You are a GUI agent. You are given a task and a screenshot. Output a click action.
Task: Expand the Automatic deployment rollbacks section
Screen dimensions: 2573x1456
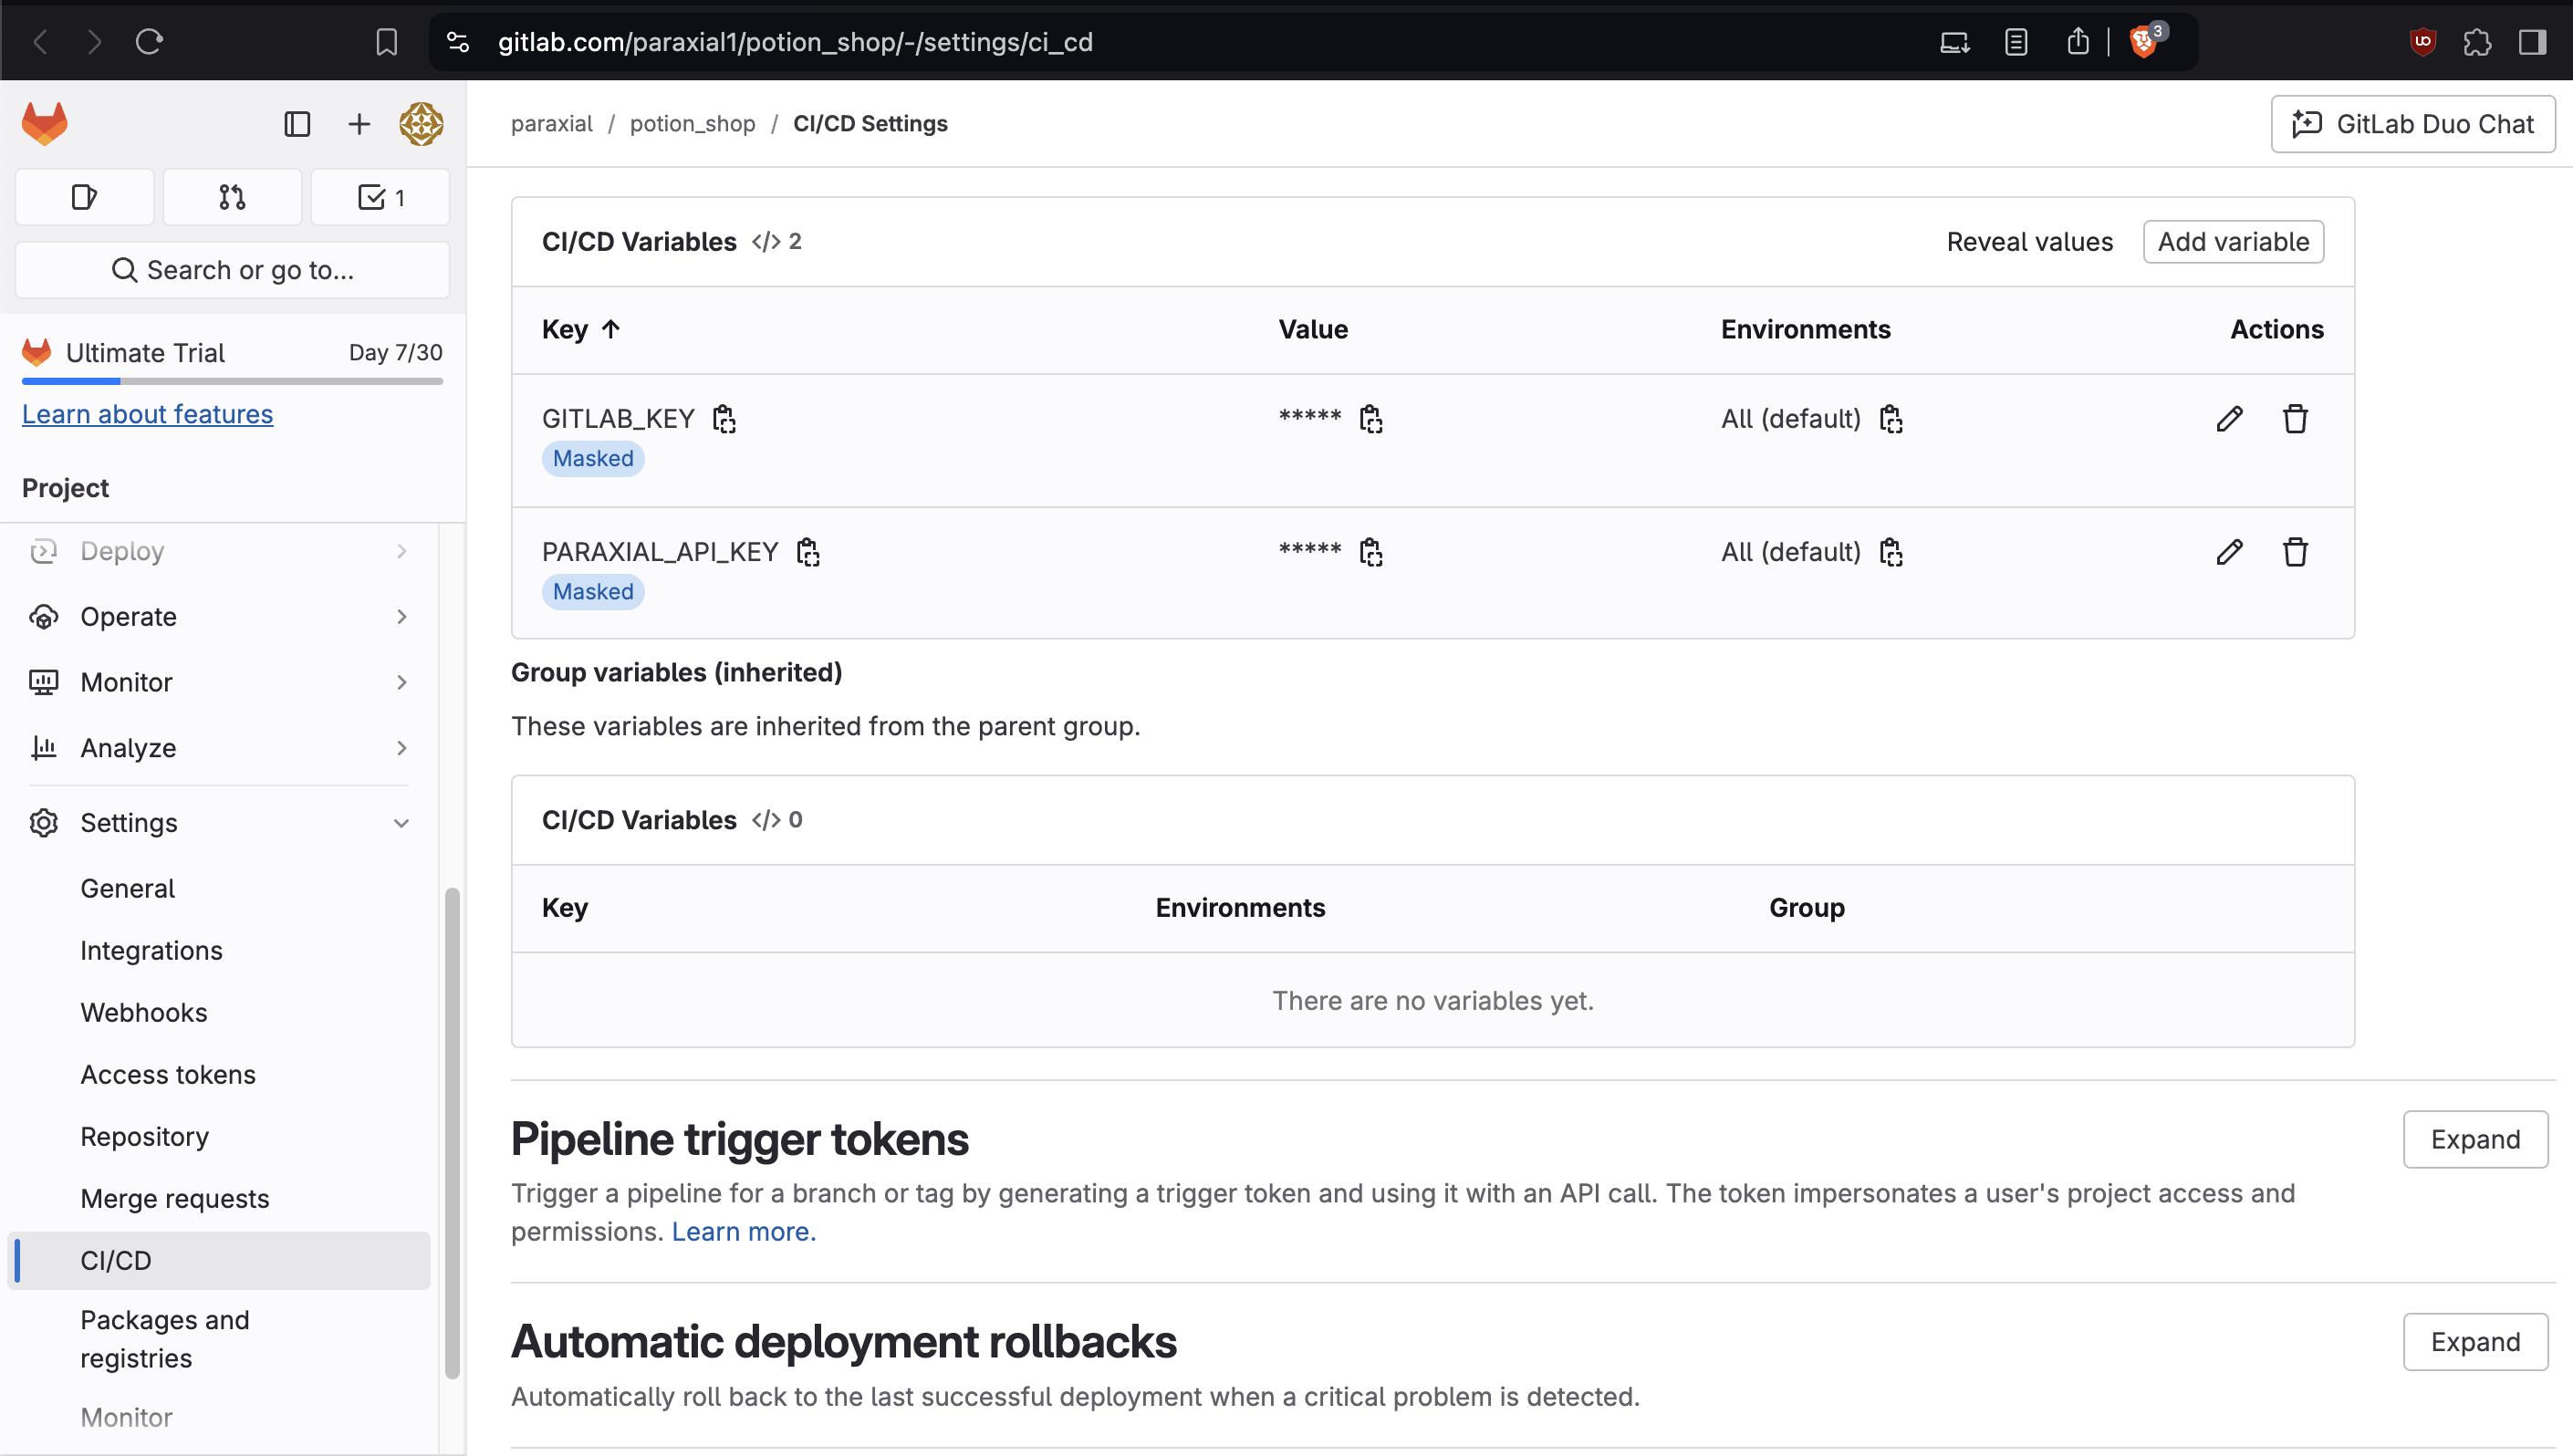point(2474,1341)
